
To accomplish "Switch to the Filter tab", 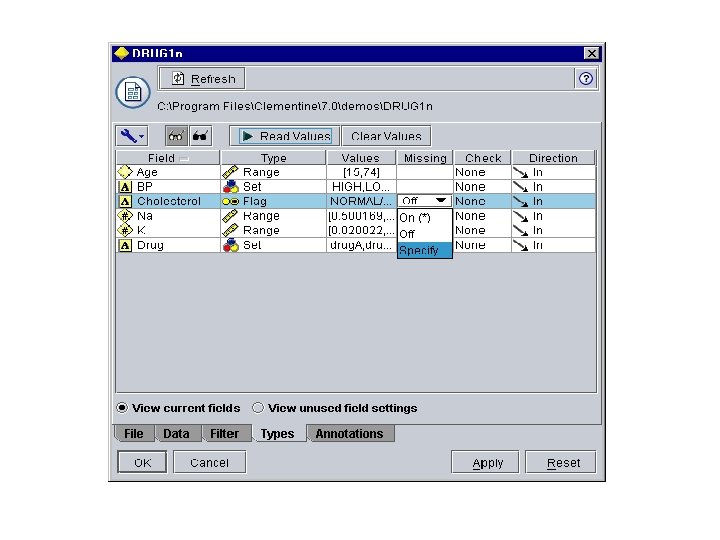I will (x=224, y=433).
